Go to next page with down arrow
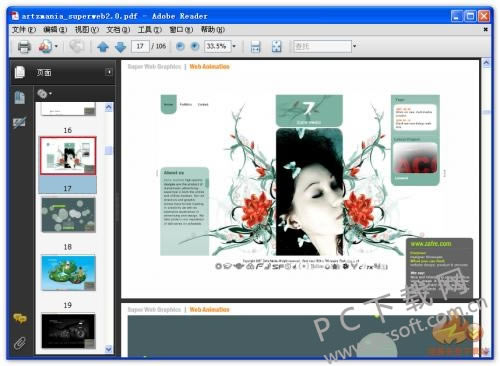This screenshot has width=500, height=366. pos(120,47)
